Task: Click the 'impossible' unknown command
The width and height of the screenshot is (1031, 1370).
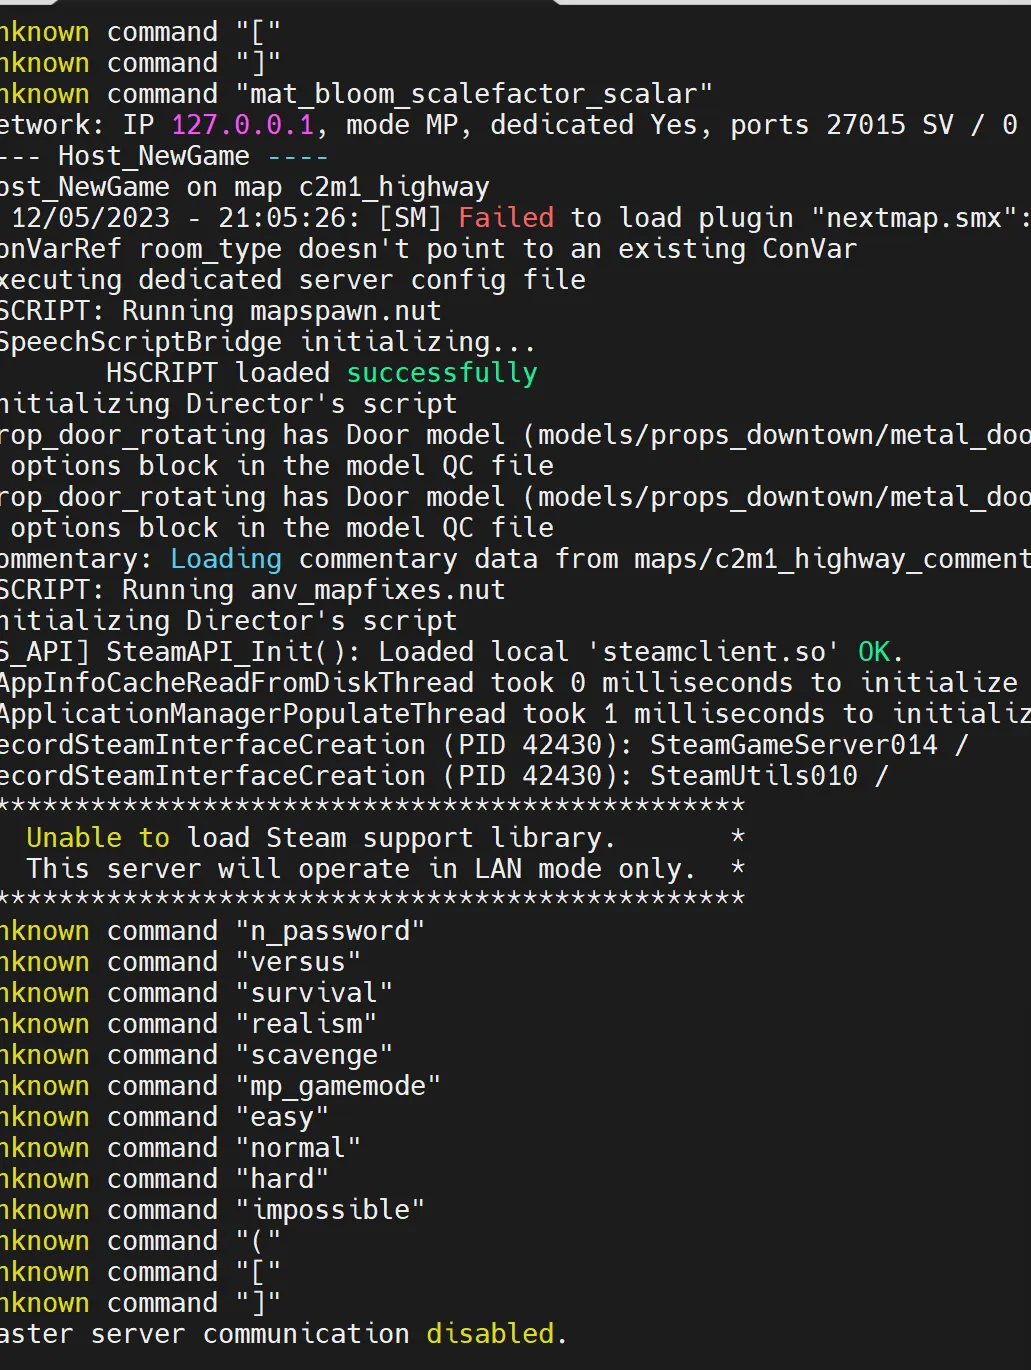Action: point(330,1210)
